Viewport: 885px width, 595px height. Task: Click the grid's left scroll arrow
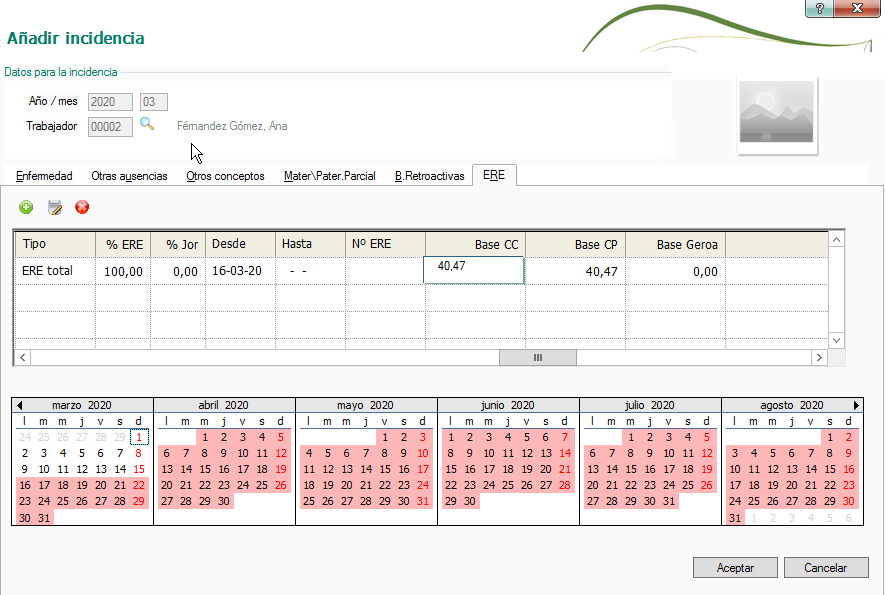tap(23, 357)
